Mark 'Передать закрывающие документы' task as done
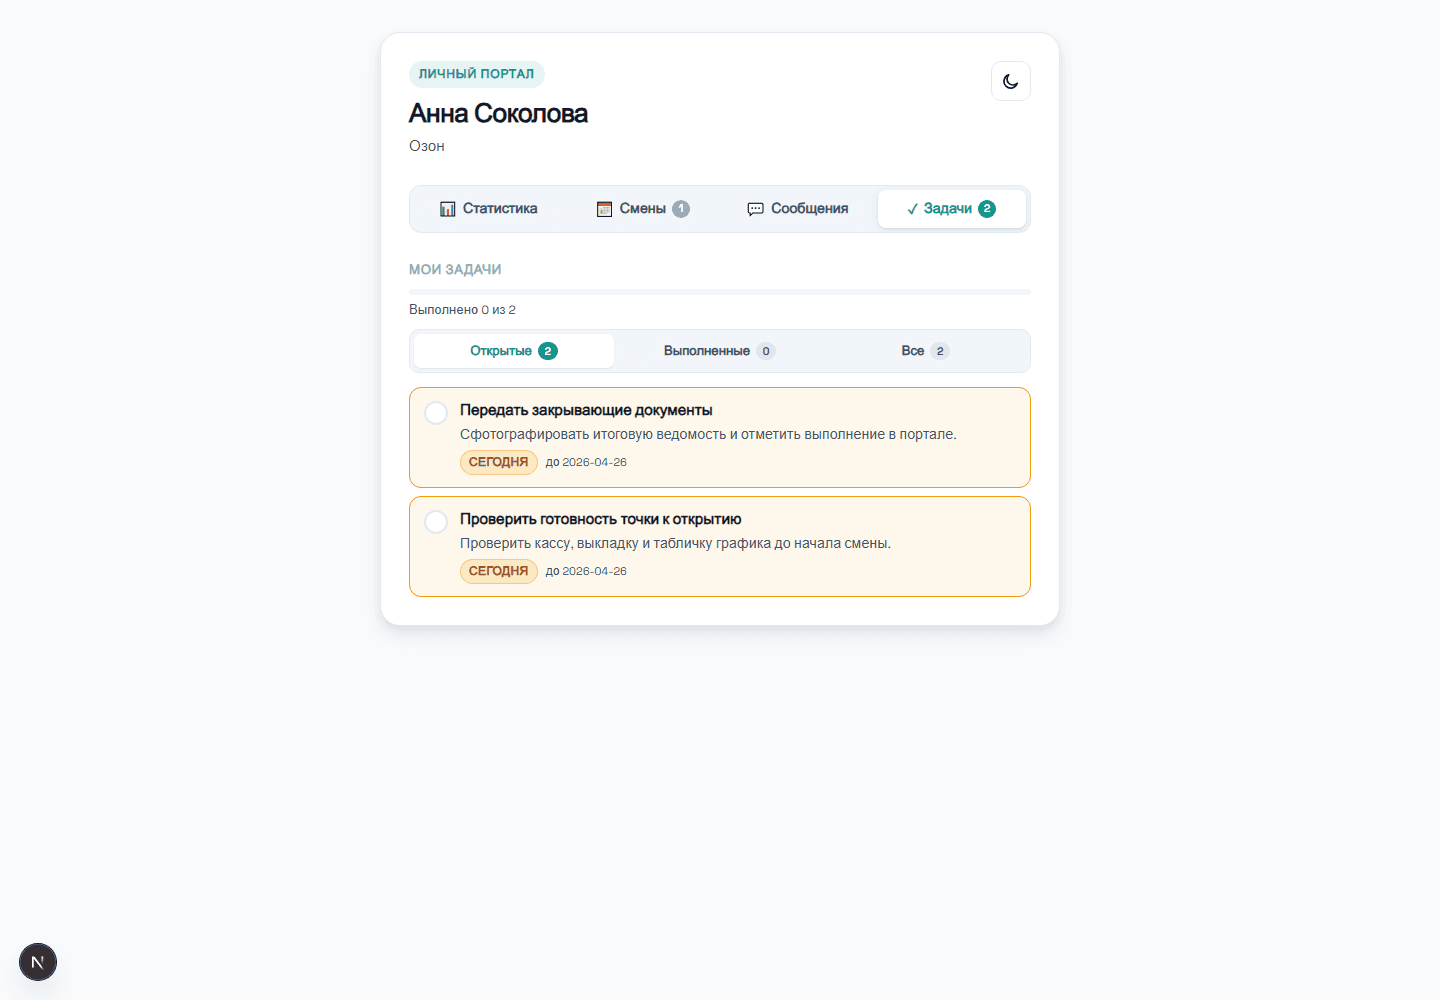This screenshot has width=1440, height=1000. (436, 413)
